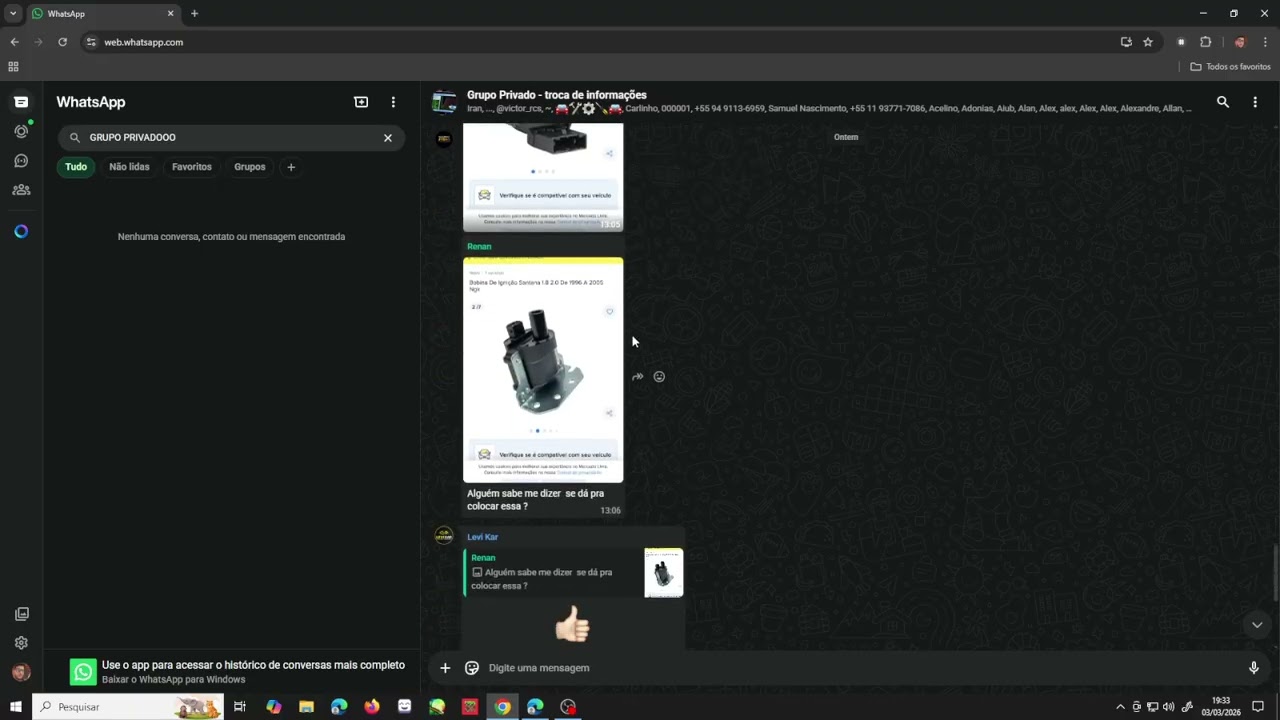
Task: Clear the search field text
Action: (x=388, y=138)
